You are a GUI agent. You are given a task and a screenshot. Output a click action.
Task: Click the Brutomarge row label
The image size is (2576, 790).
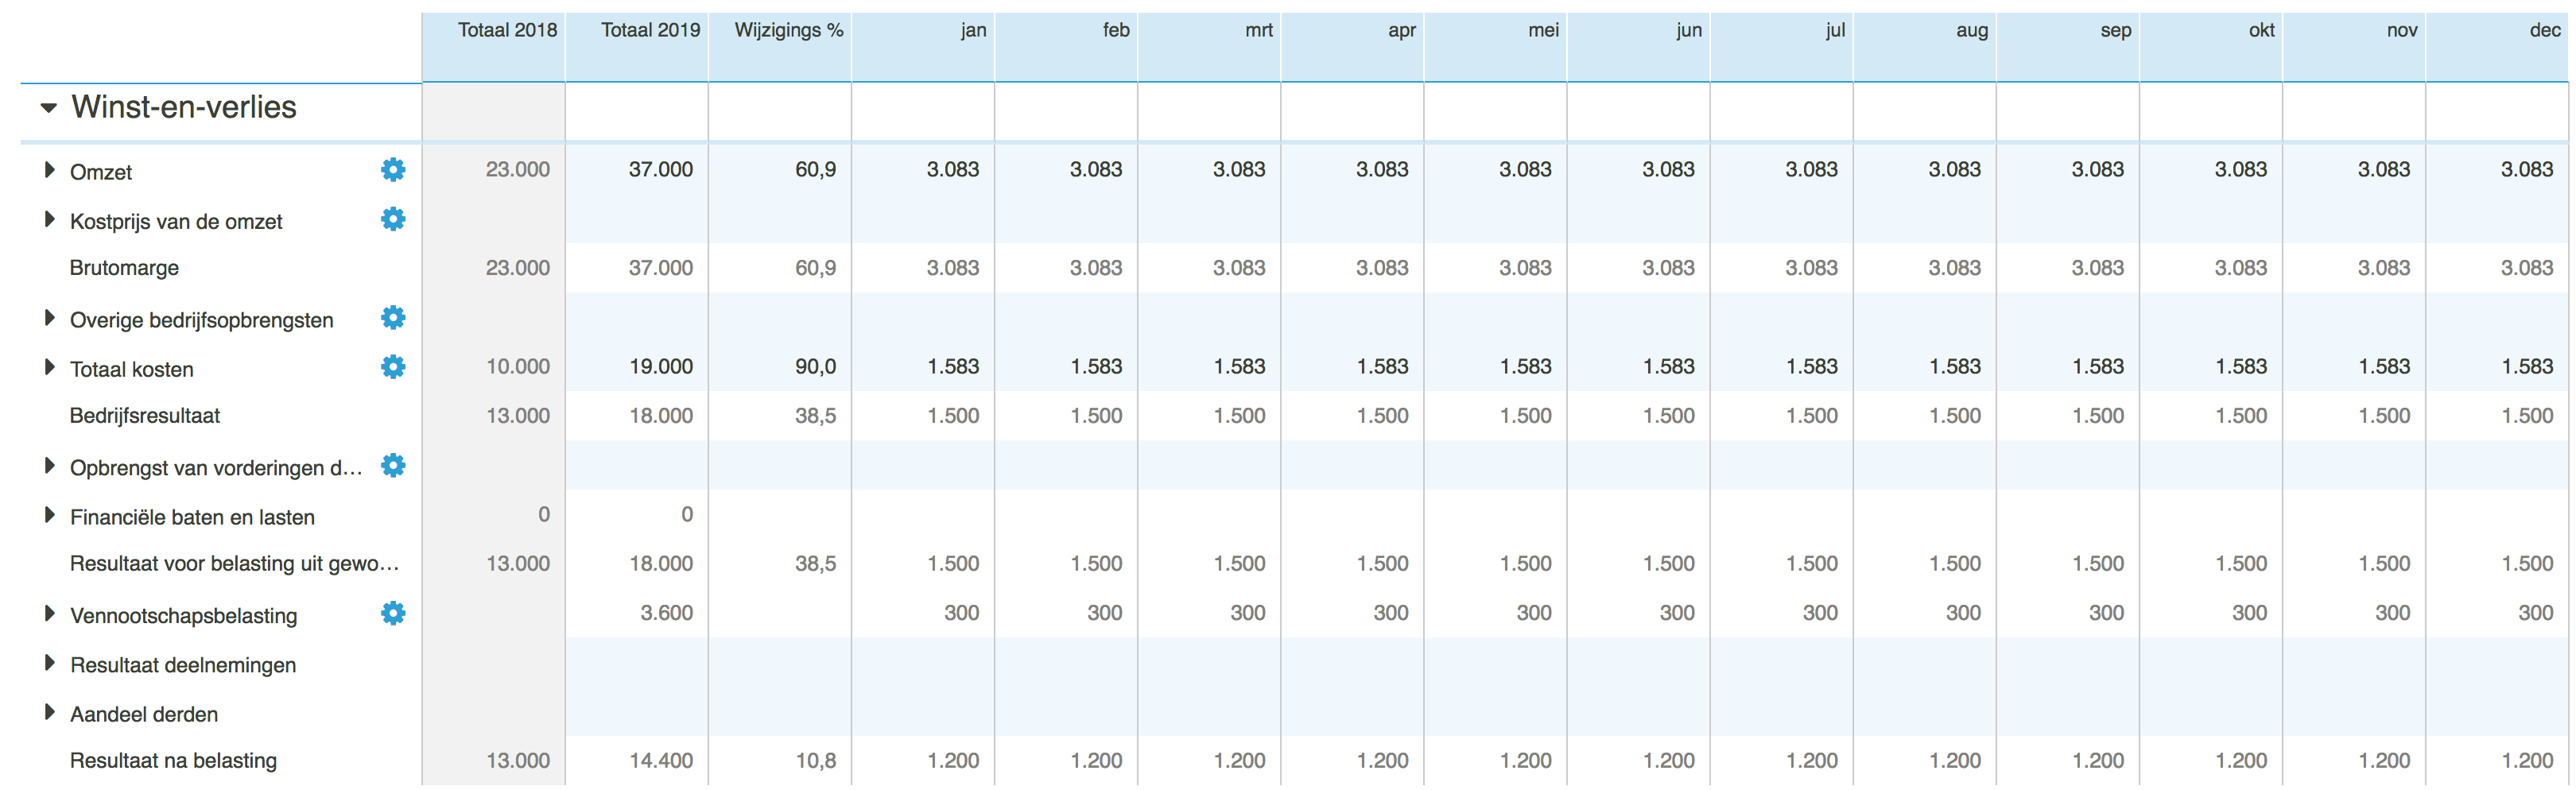coord(124,268)
